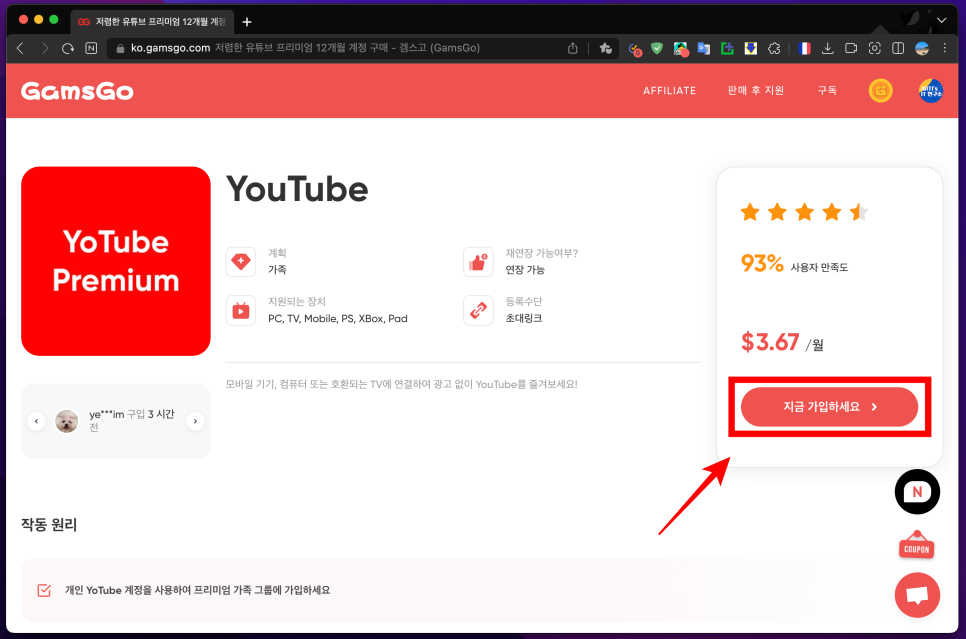Click the video camera toolbar icon
Image resolution: width=966 pixels, height=639 pixels.
click(851, 48)
